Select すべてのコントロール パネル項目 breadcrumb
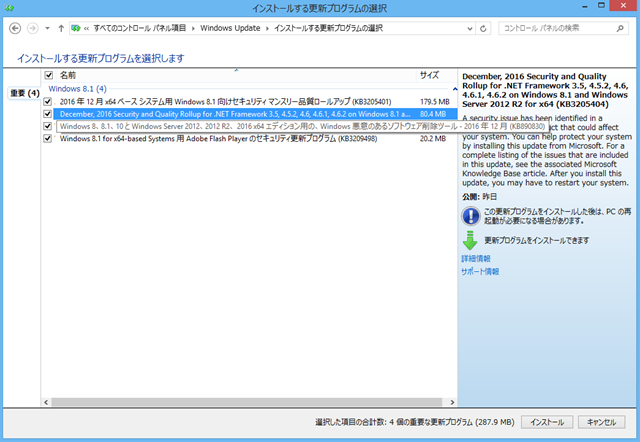This screenshot has width=640, height=442. [140, 28]
